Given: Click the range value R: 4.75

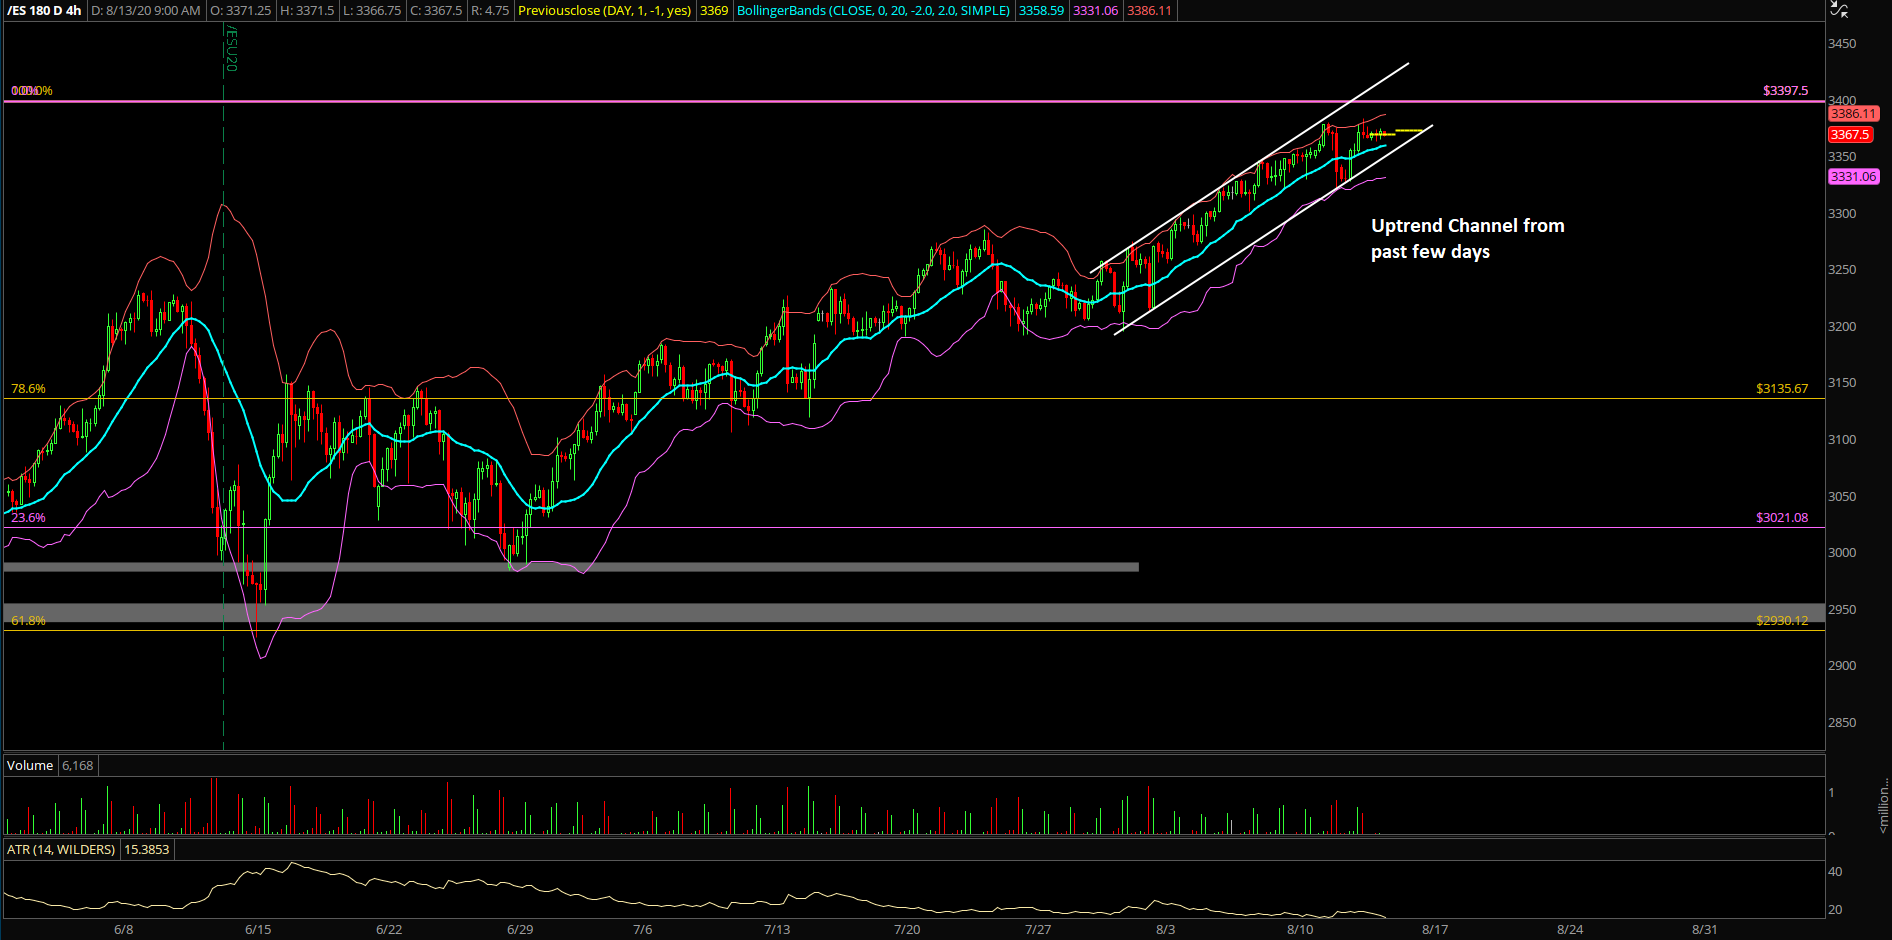Looking at the screenshot, I should (x=490, y=11).
